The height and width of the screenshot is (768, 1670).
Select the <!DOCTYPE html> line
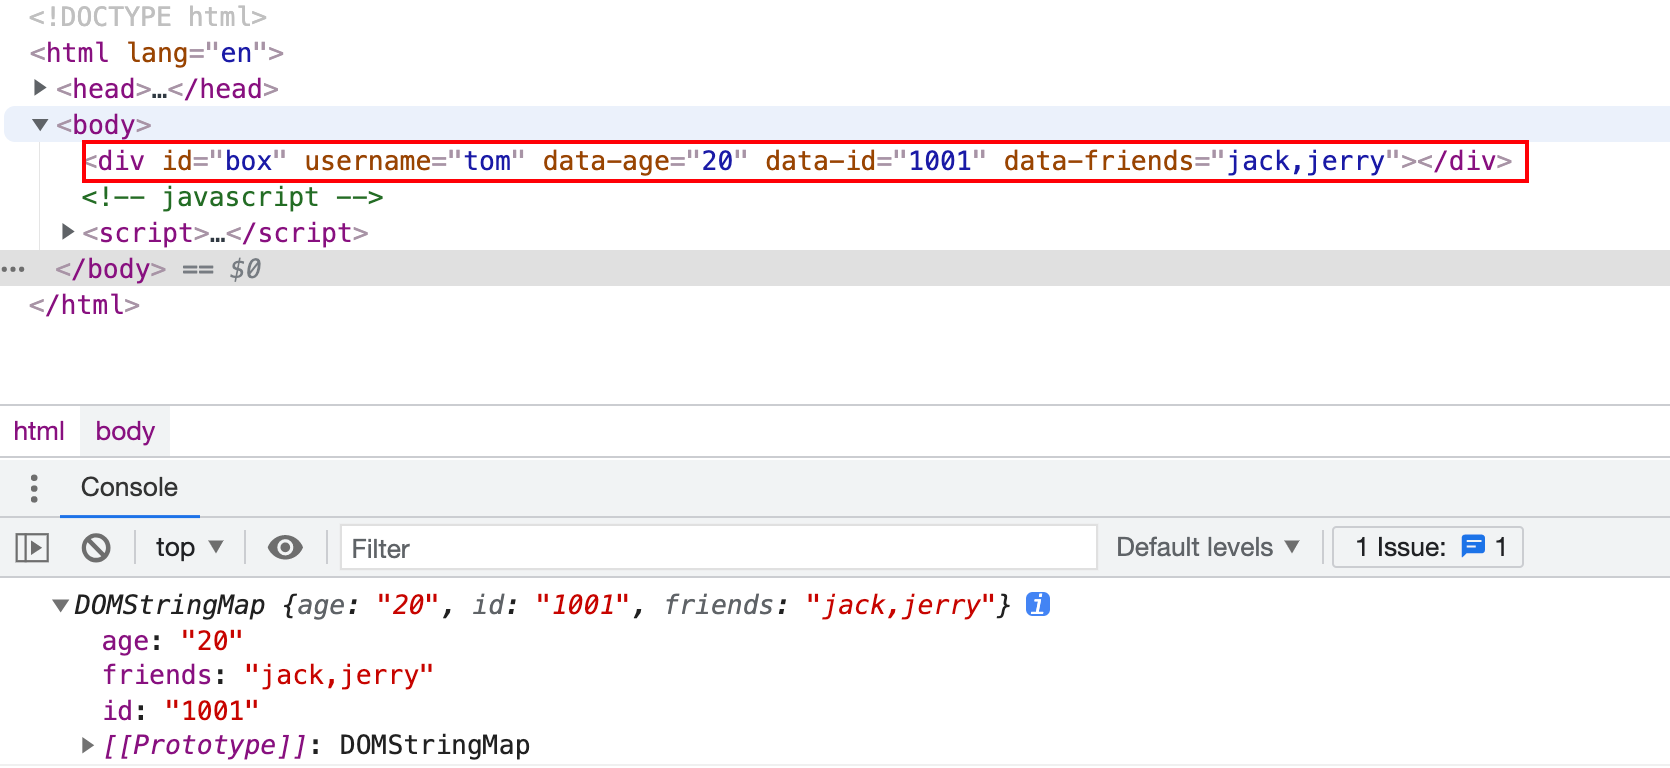[x=148, y=17]
